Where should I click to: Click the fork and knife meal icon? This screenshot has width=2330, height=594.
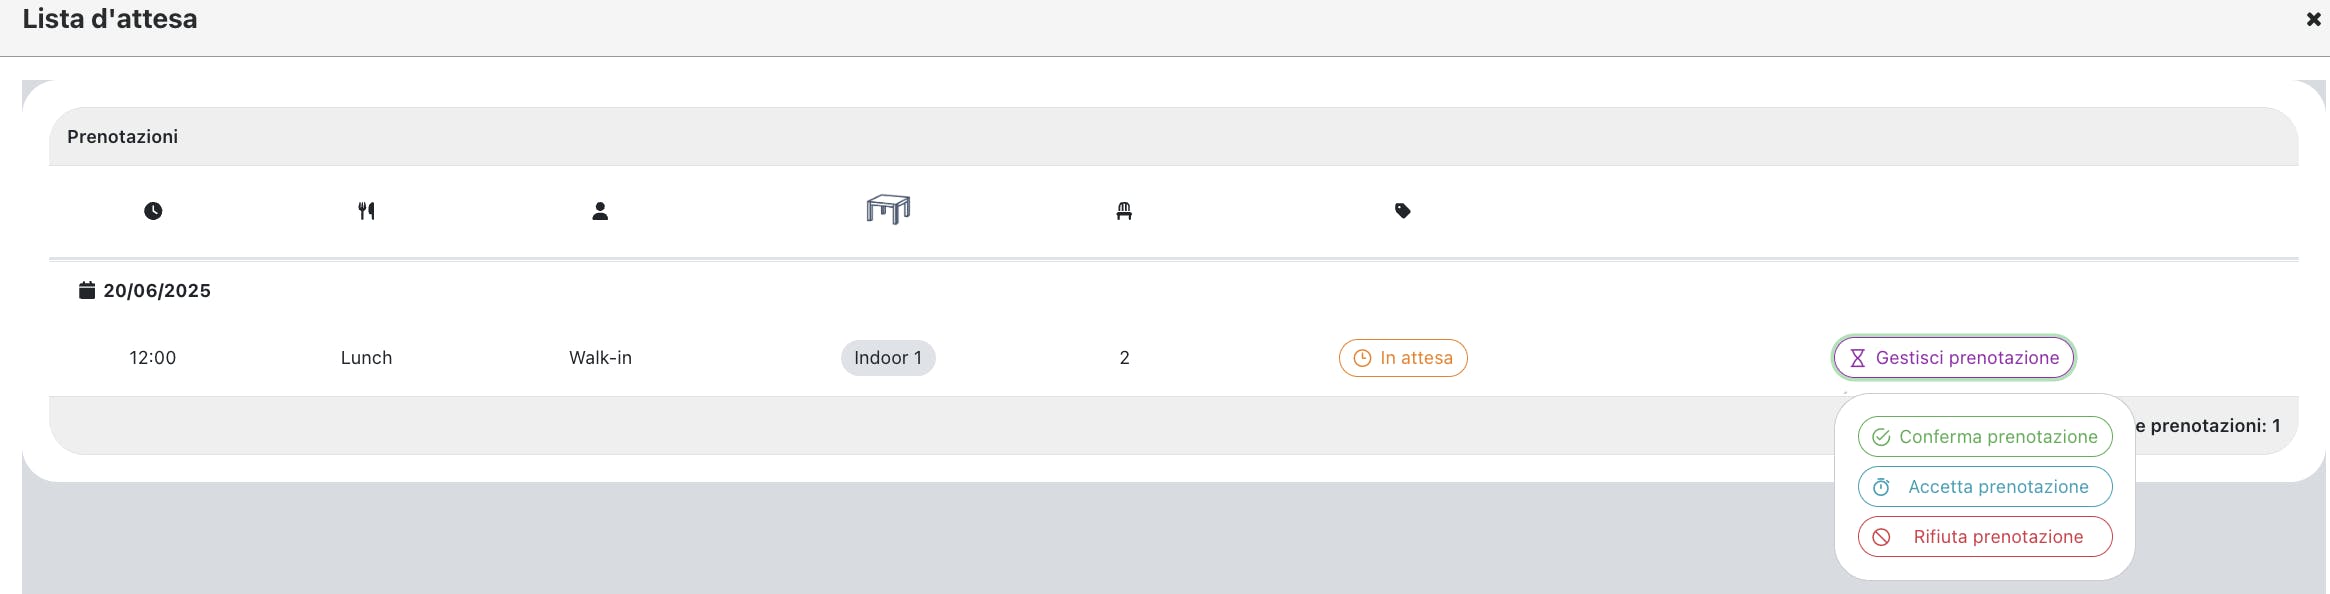(367, 211)
